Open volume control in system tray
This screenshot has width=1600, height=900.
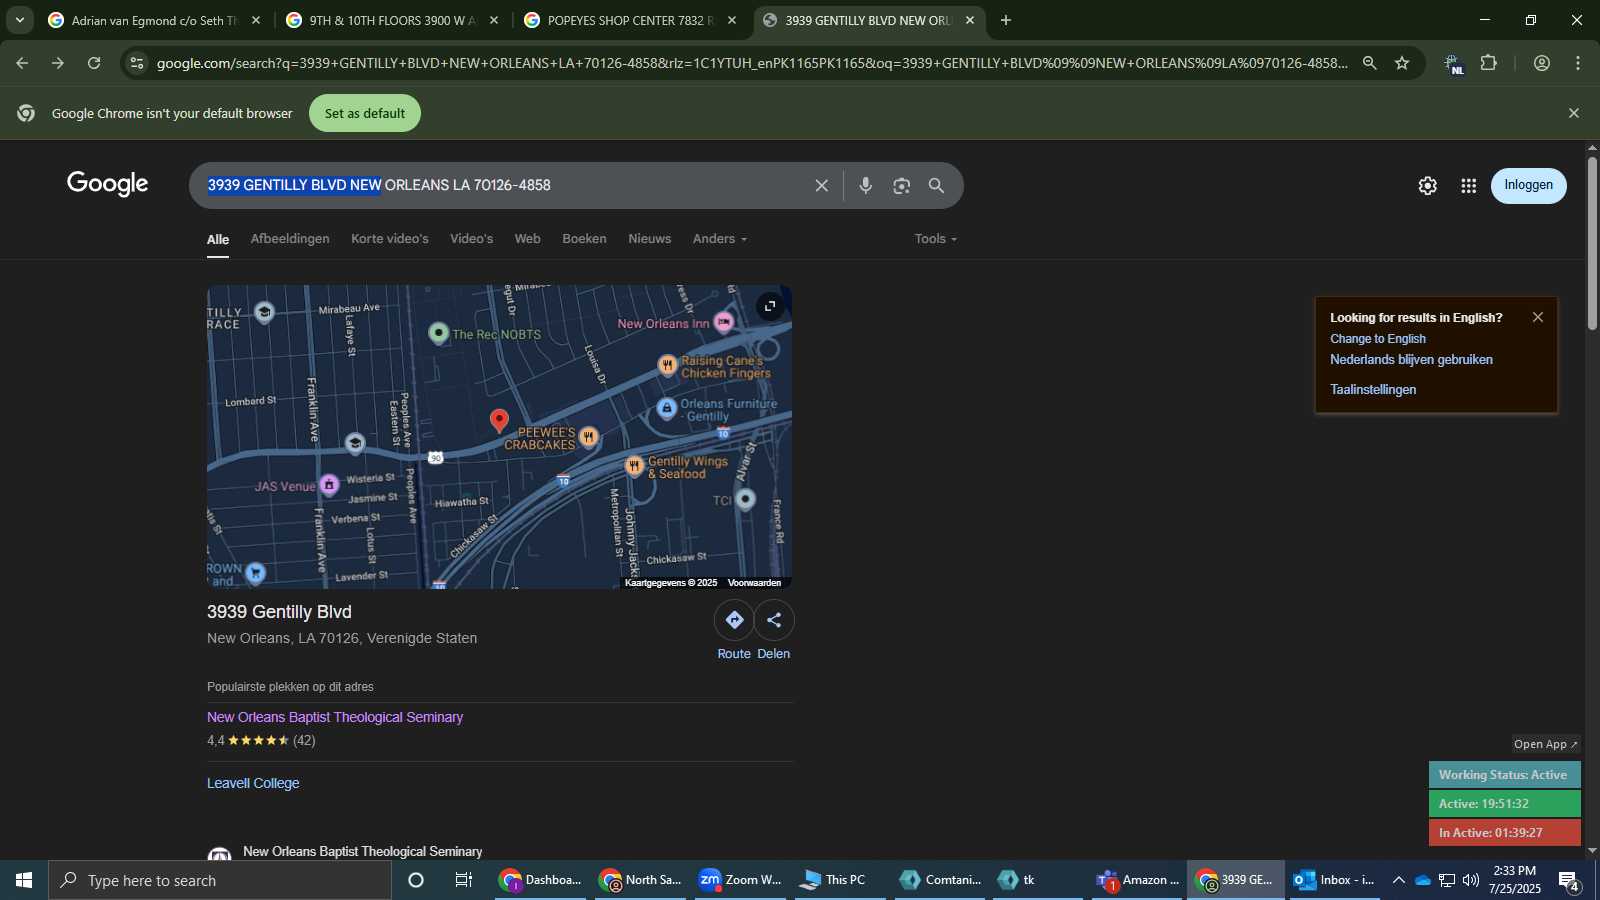click(1471, 880)
